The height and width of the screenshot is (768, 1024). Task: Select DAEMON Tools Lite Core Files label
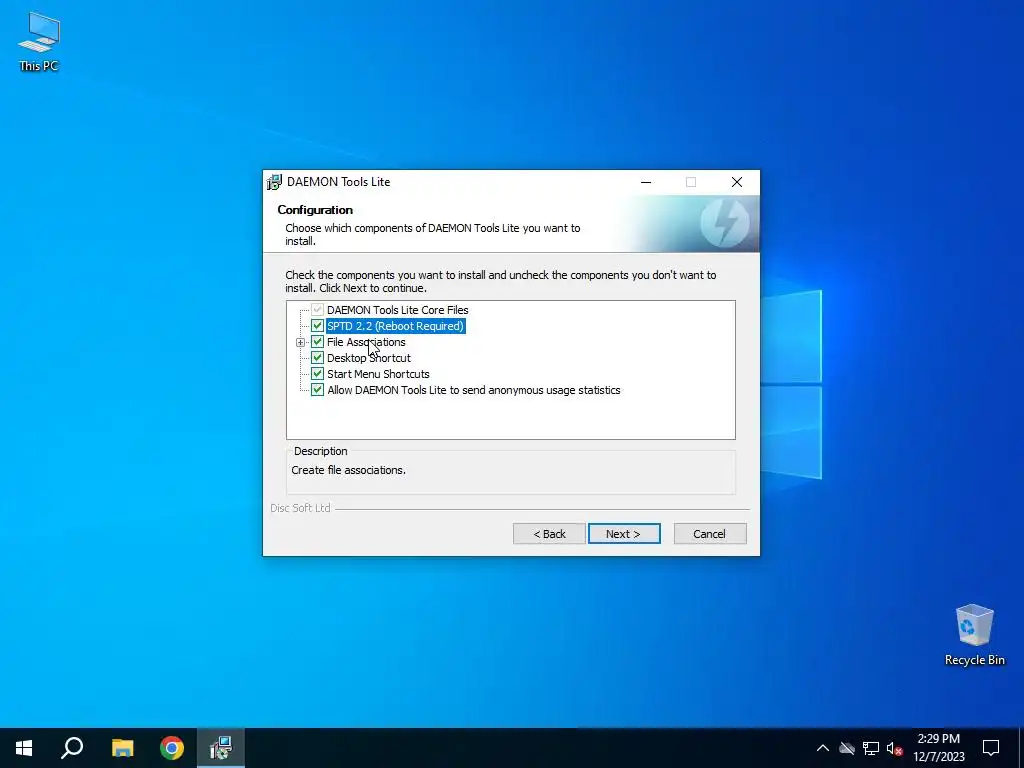pos(398,310)
